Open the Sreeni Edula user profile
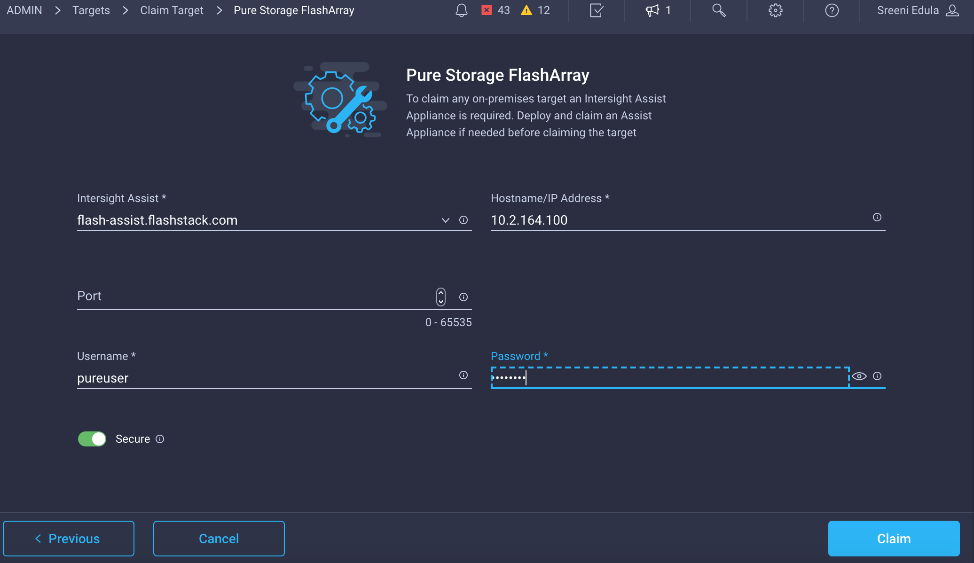 [917, 11]
